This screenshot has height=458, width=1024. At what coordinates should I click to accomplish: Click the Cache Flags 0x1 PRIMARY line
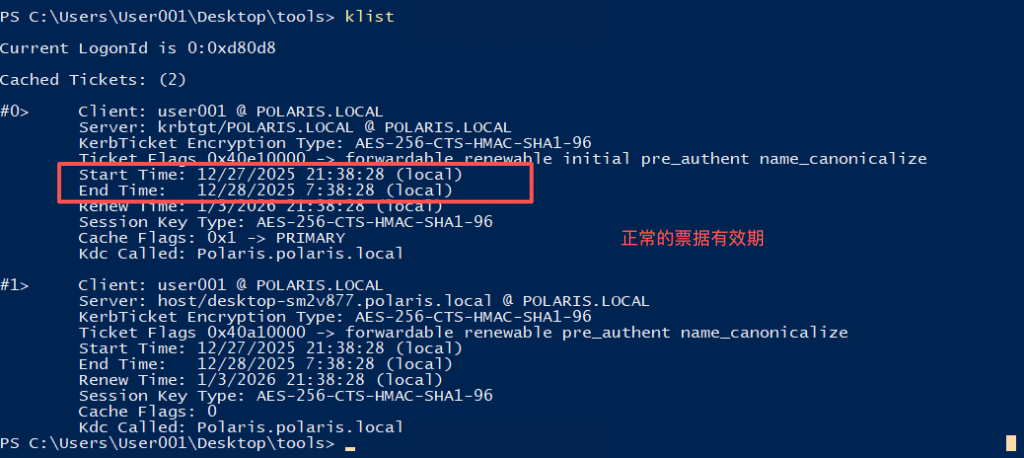pyautogui.click(x=211, y=238)
